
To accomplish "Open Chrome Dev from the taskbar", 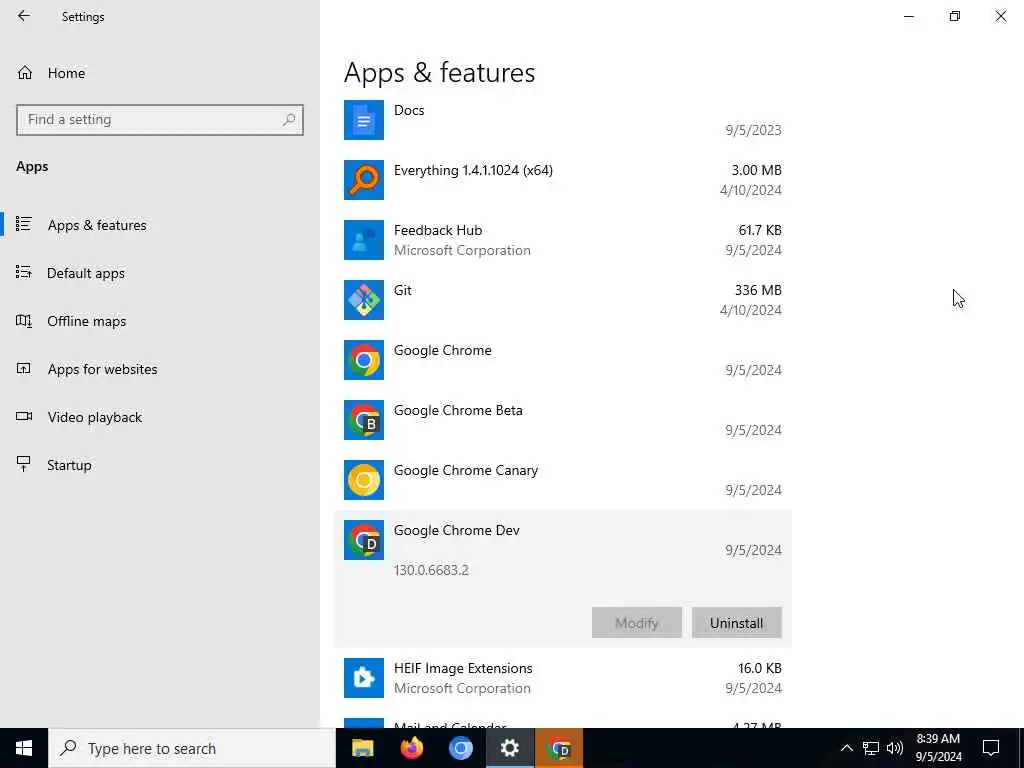I will pos(559,748).
